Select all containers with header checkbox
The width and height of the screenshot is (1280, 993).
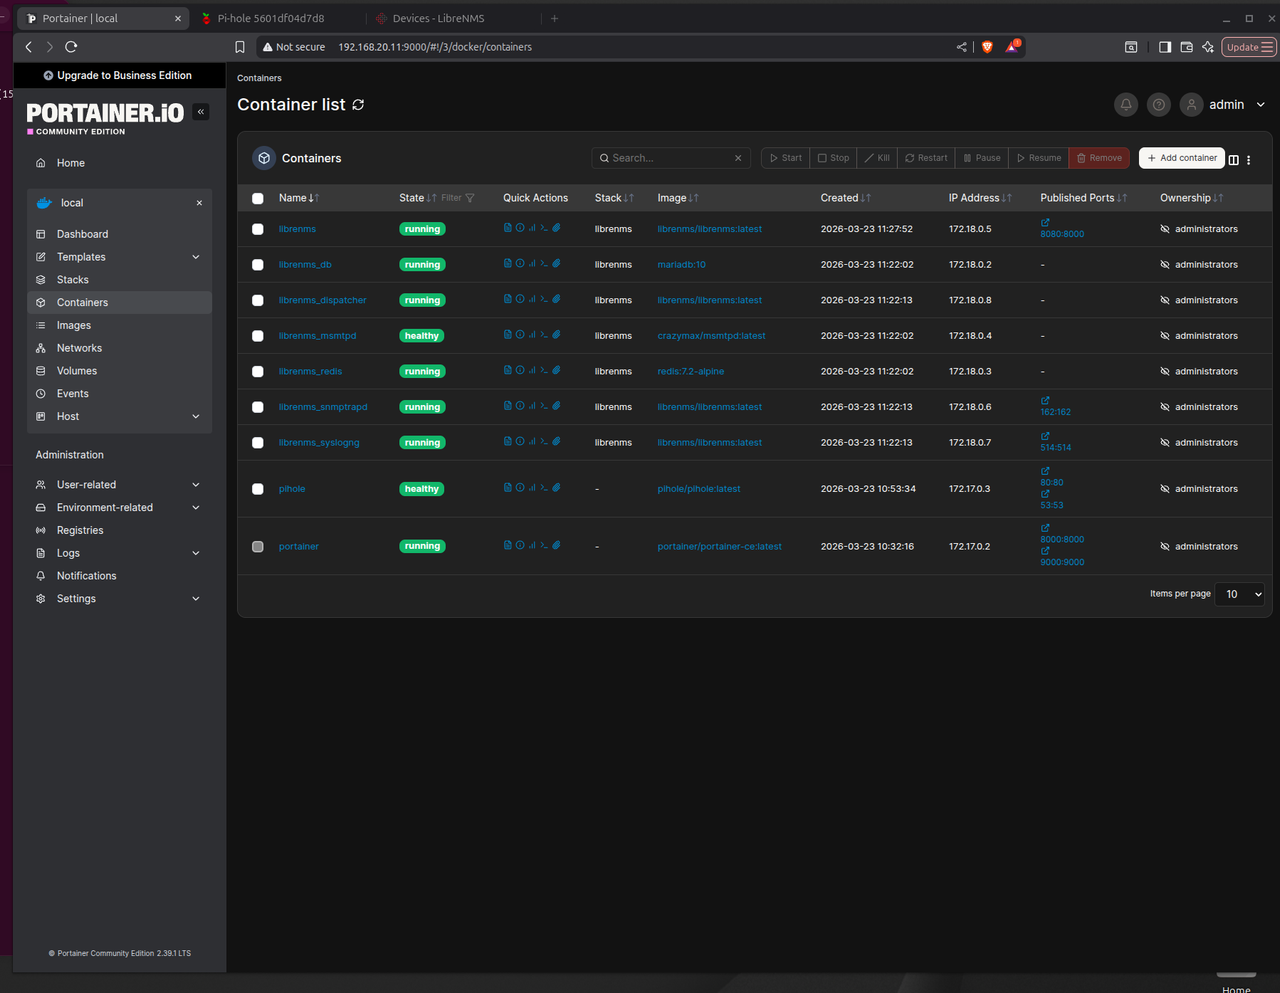[x=258, y=198]
